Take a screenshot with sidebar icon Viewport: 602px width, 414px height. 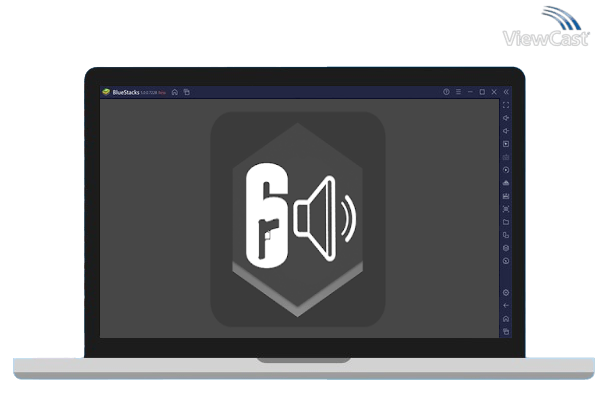(x=506, y=209)
